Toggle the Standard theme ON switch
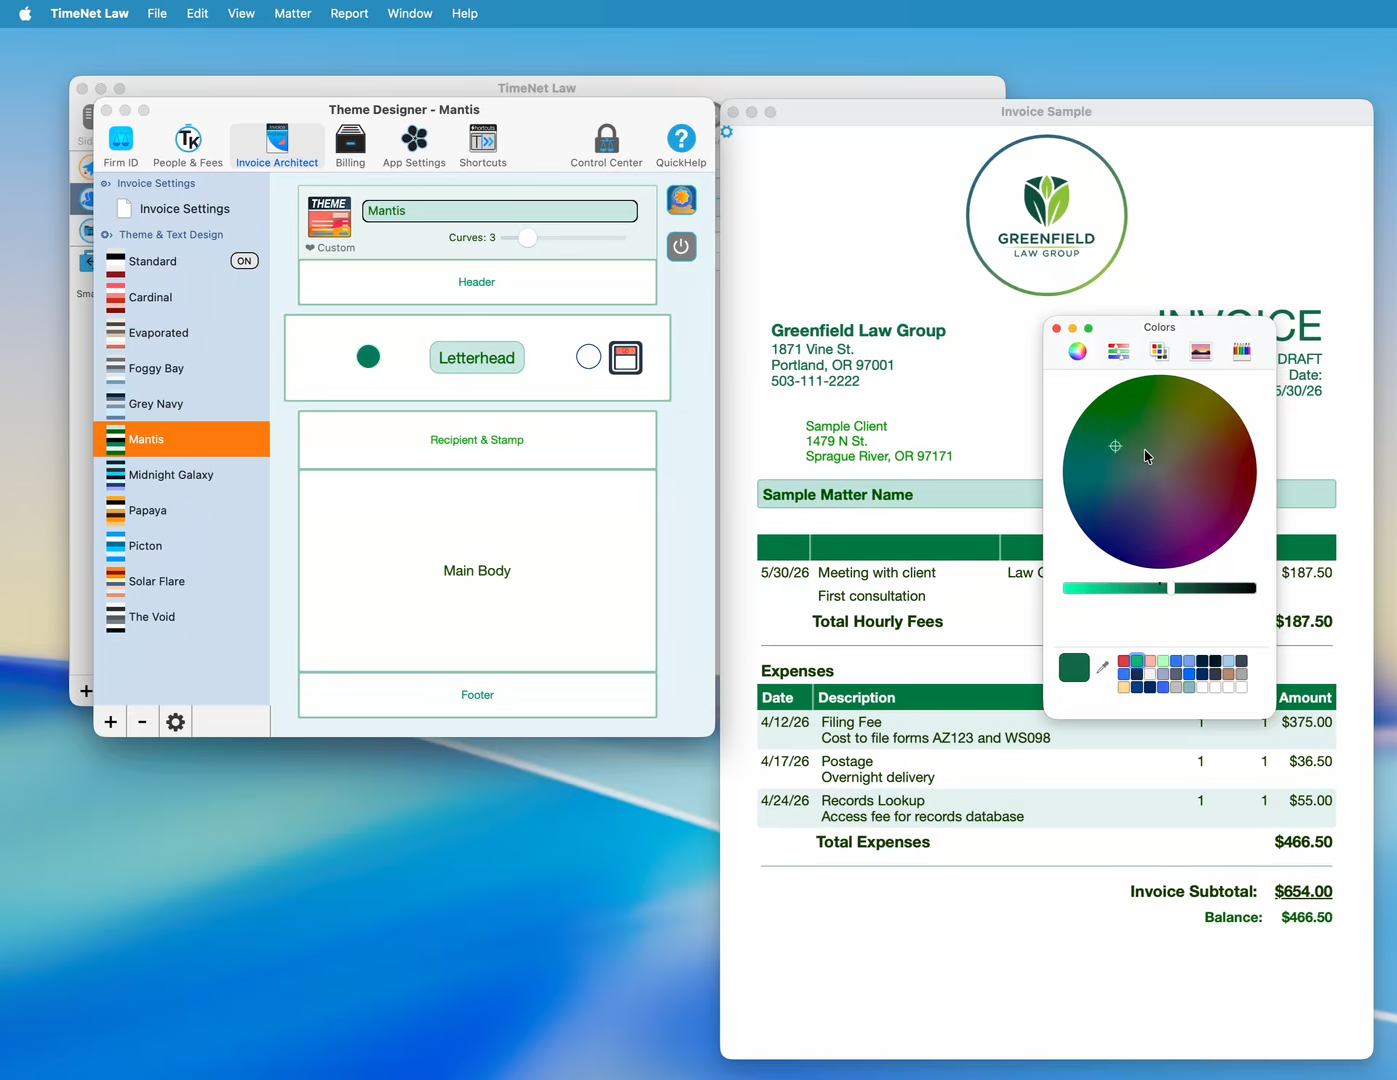This screenshot has width=1397, height=1080. point(244,261)
